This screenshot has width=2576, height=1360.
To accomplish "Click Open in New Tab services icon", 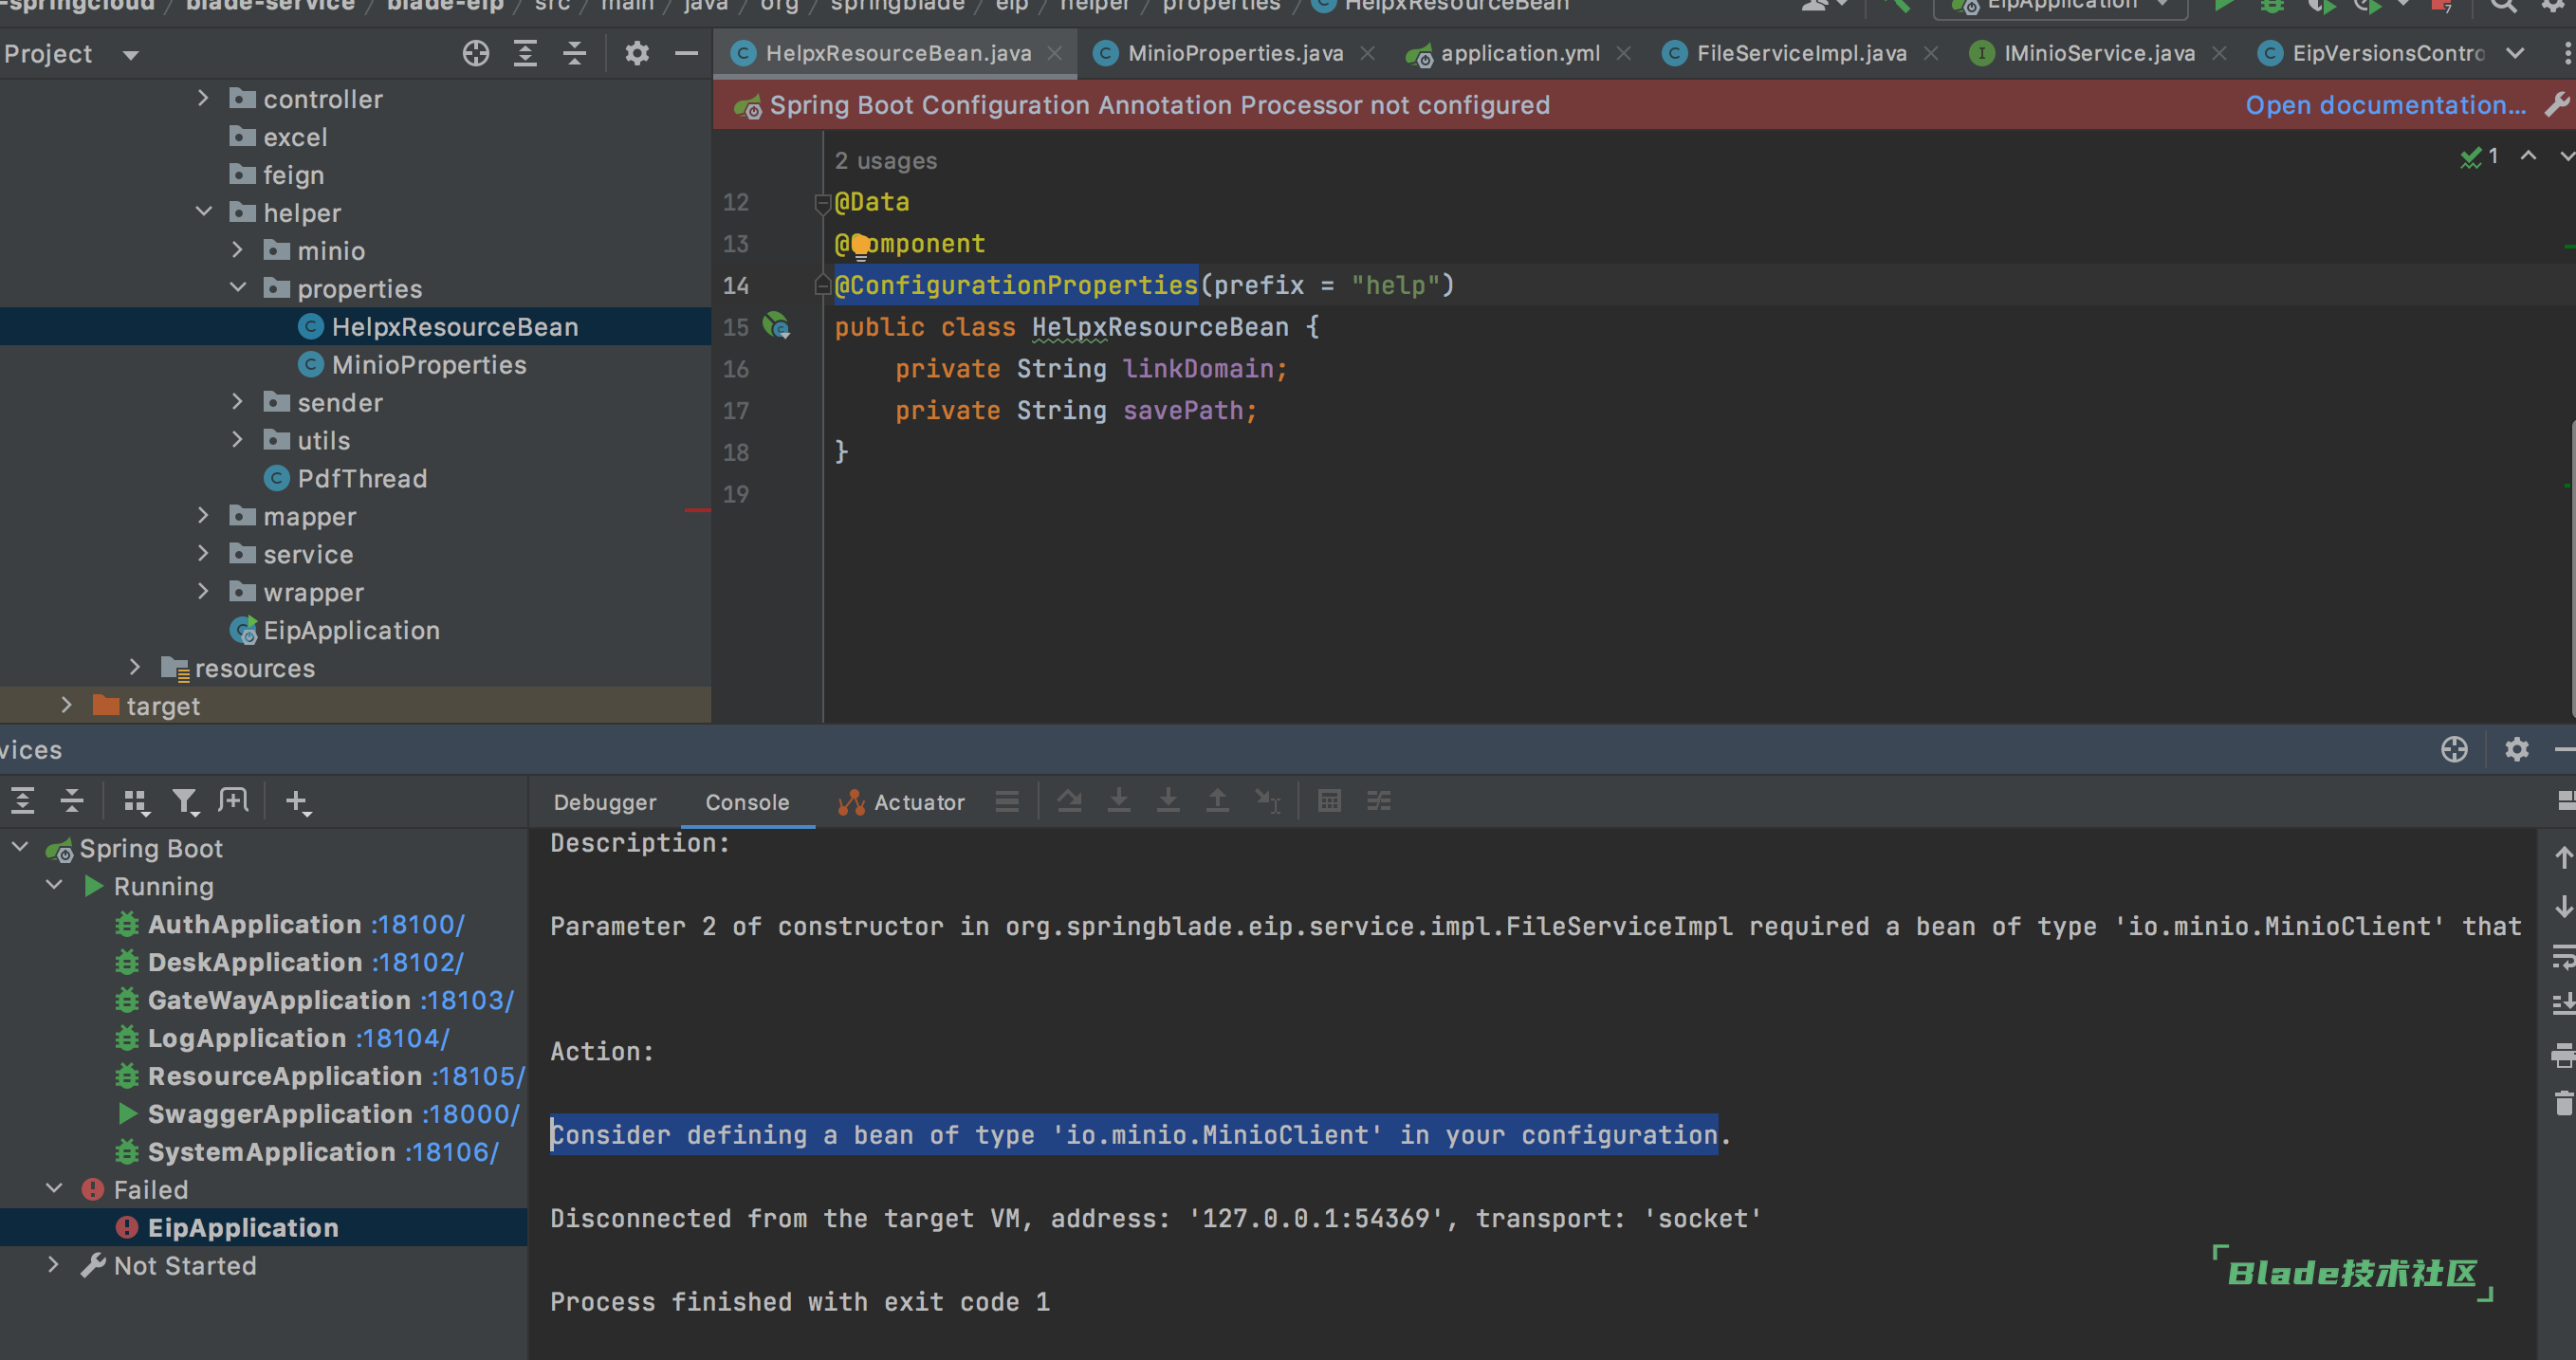I will tap(234, 800).
